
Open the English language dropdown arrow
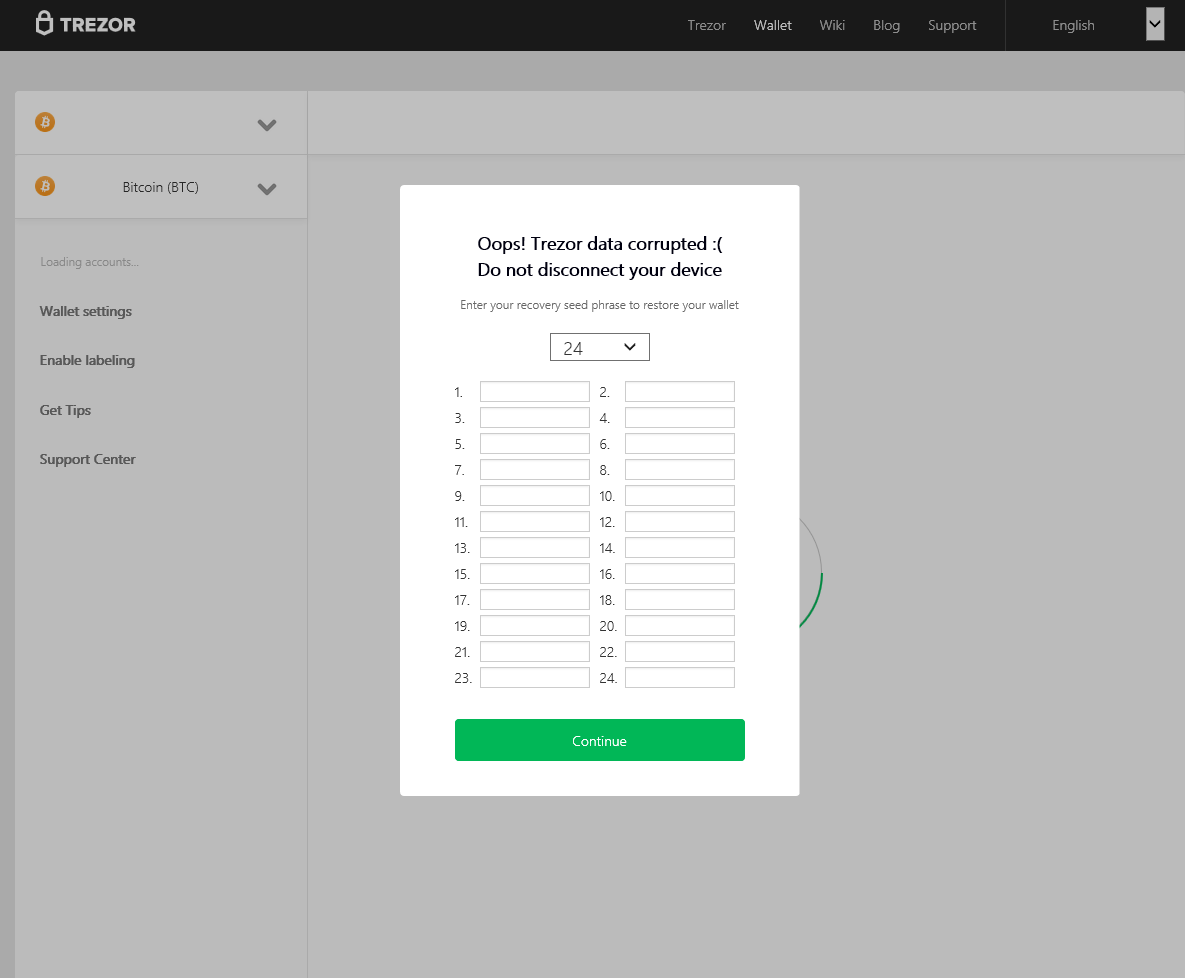1155,24
